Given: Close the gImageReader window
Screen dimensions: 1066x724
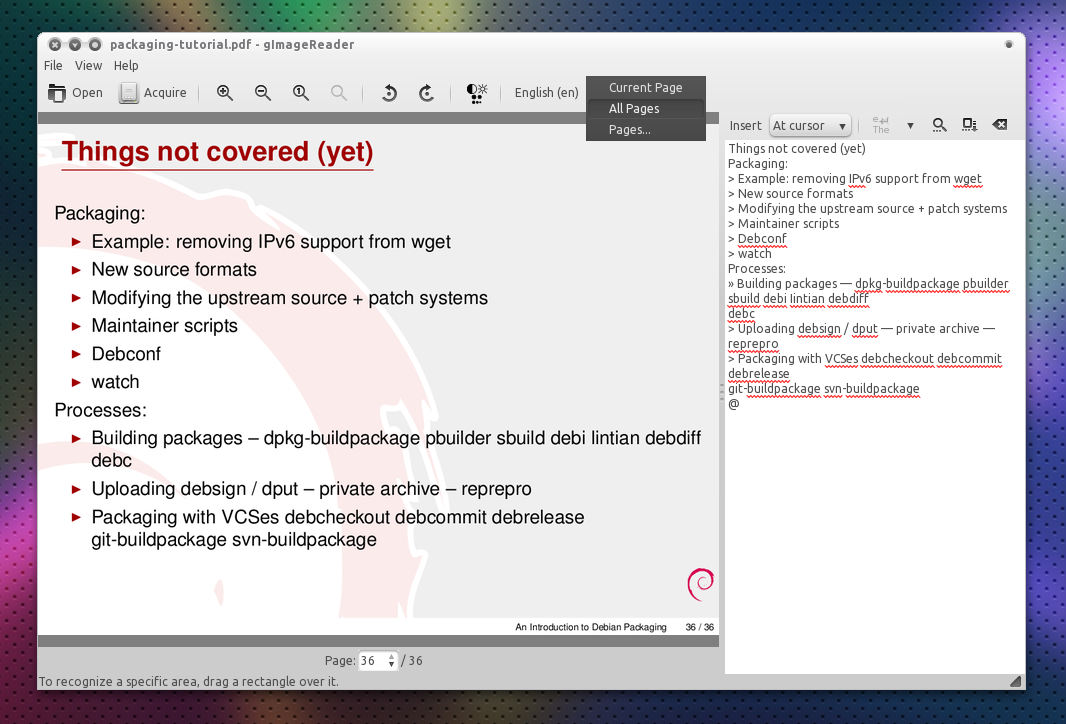Looking at the screenshot, I should click(54, 45).
